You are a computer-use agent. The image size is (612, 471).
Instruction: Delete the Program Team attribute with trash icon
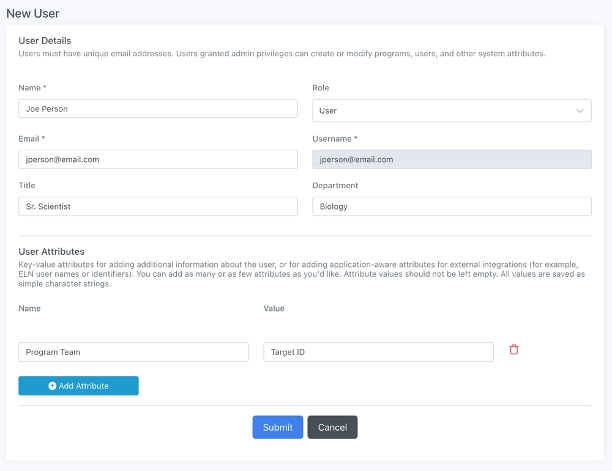click(x=514, y=349)
